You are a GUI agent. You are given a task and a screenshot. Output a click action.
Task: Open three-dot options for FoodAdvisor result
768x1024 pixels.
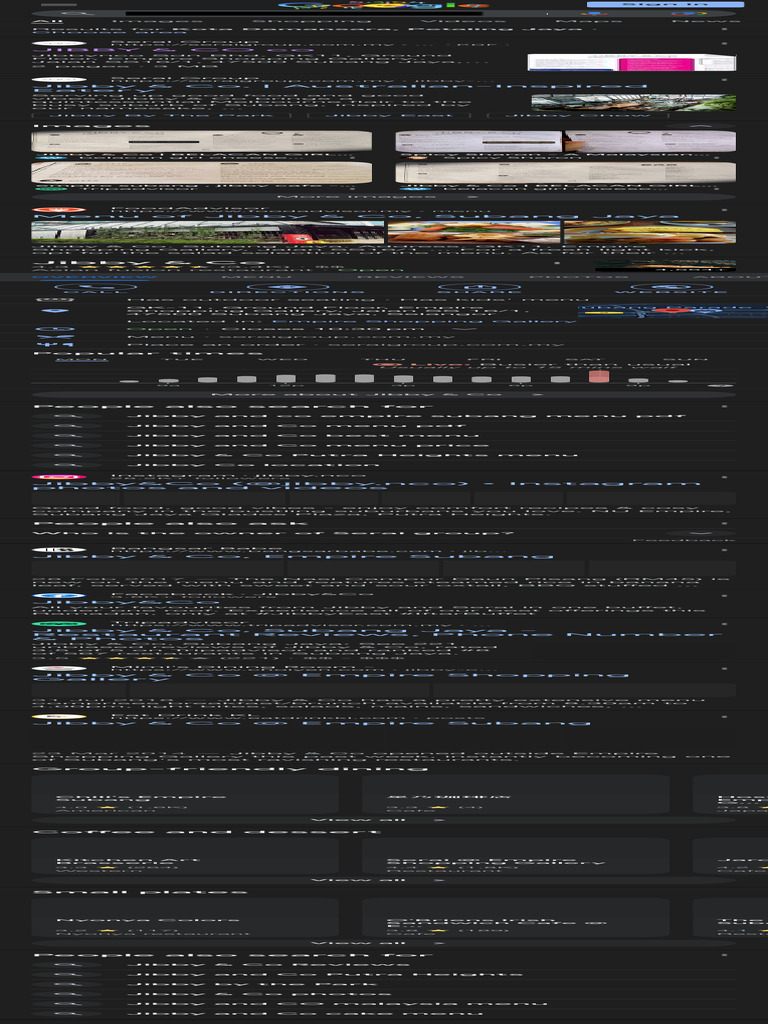pos(724,210)
